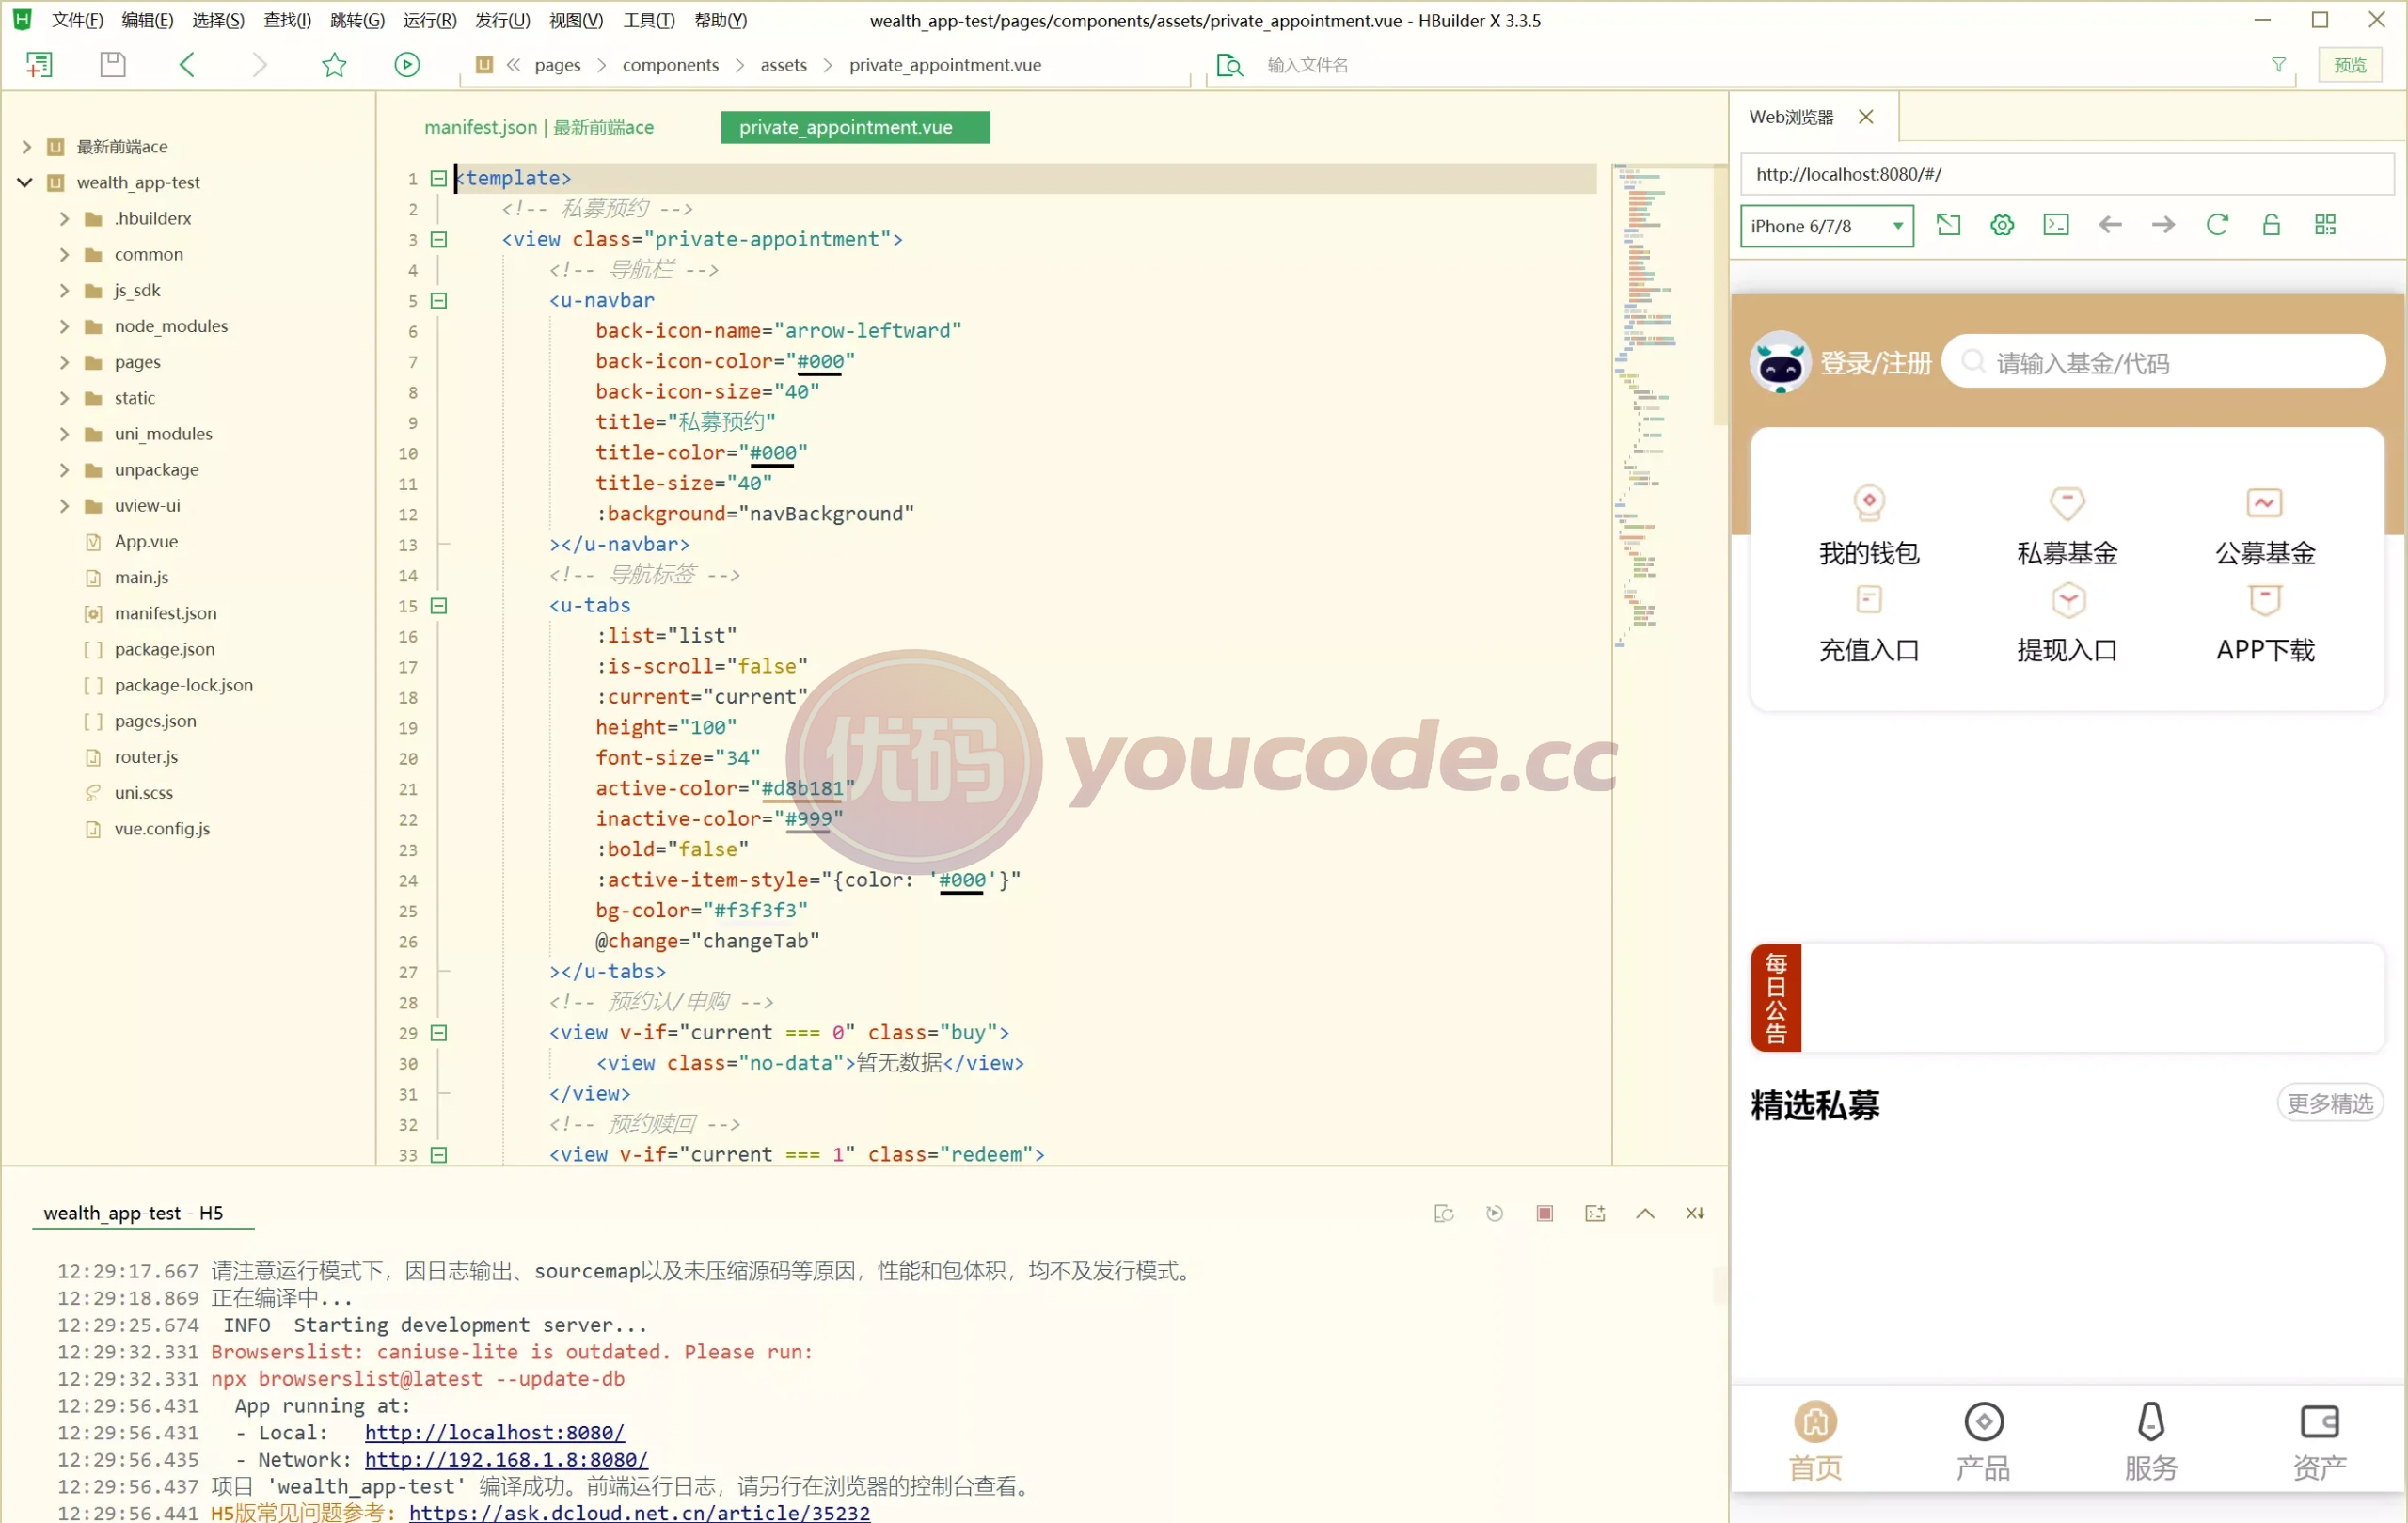Collapse the wealth_app-test project

[x=25, y=182]
